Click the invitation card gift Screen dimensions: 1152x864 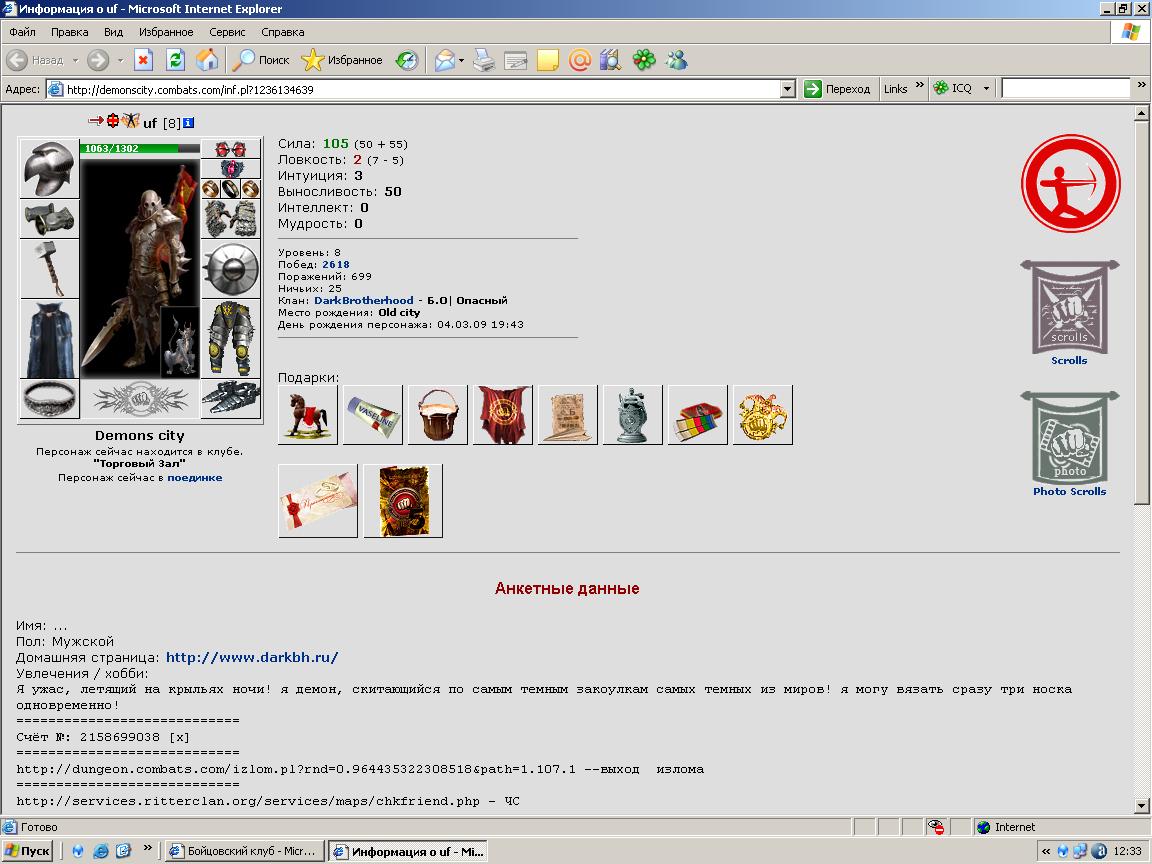click(x=318, y=501)
